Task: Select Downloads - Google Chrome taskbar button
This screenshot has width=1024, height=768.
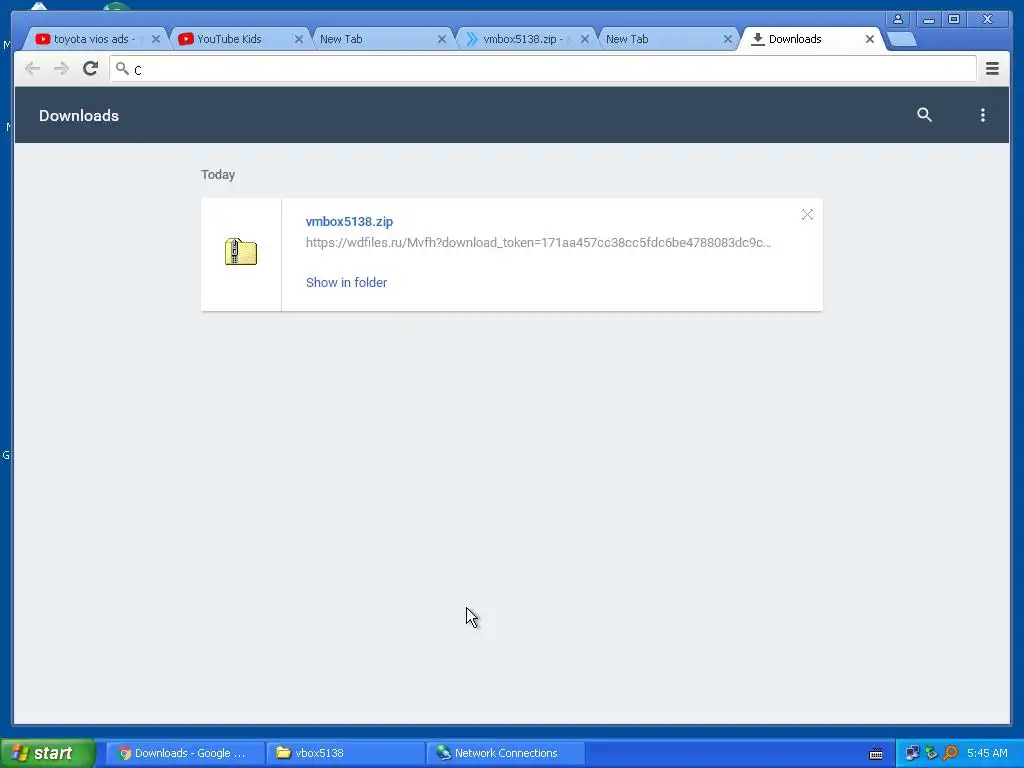Action: point(185,753)
